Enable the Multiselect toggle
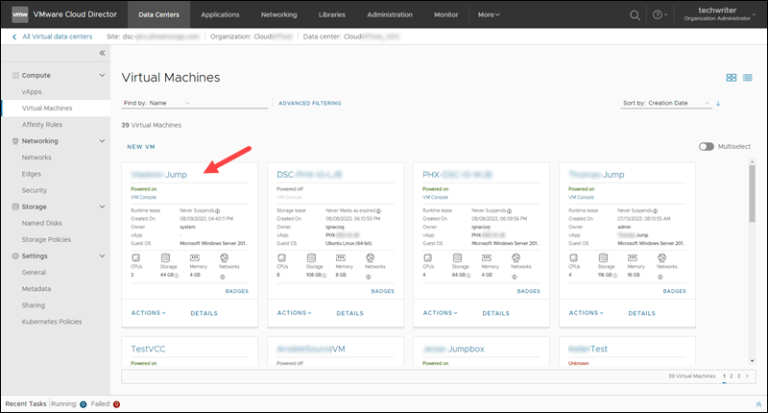The height and width of the screenshot is (413, 768). tap(706, 146)
